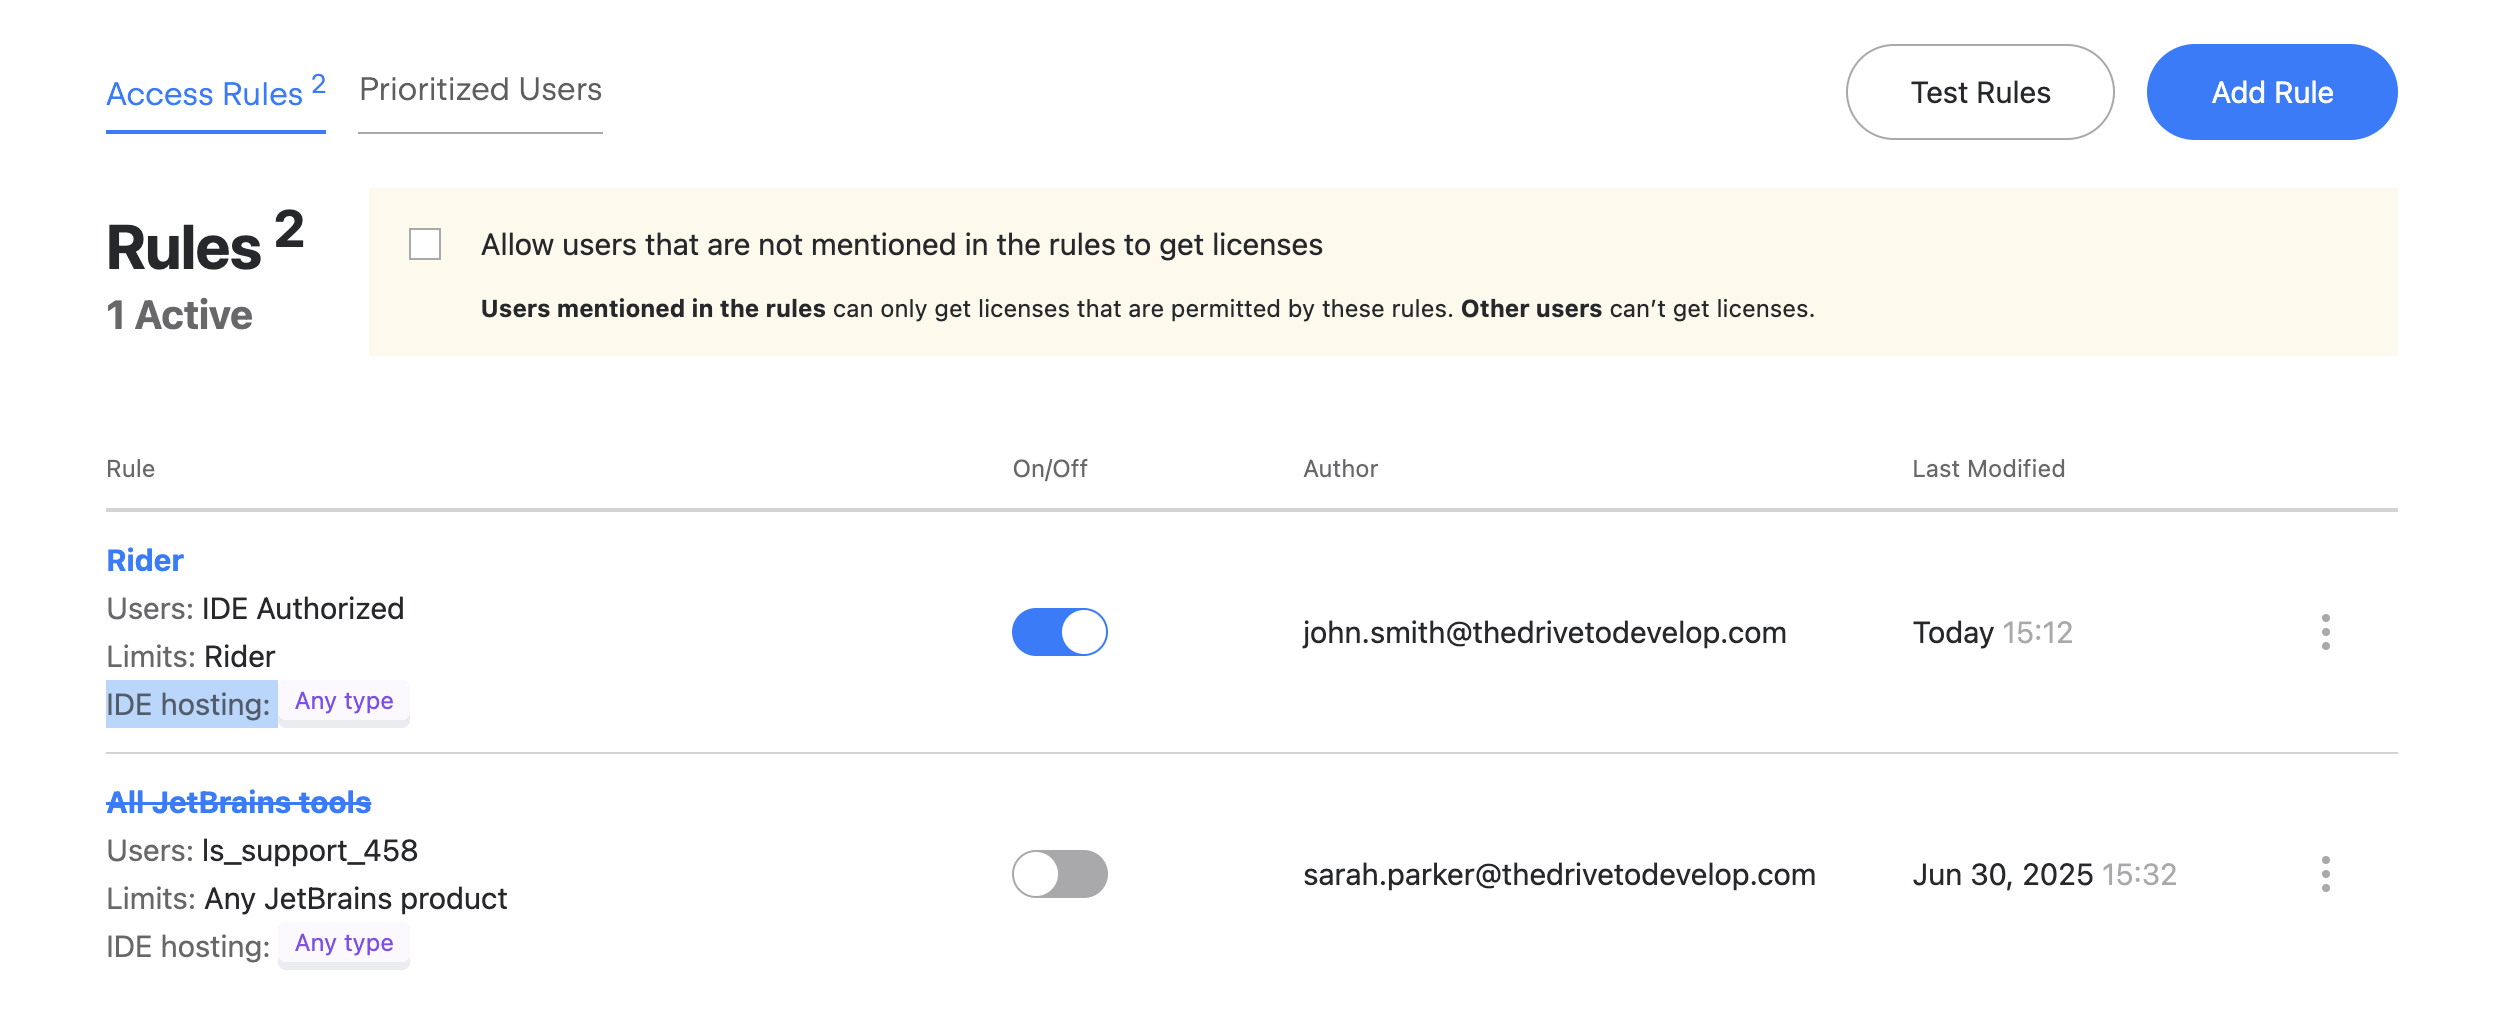Open the Rider rule link
2504x1032 pixels.
(145, 560)
